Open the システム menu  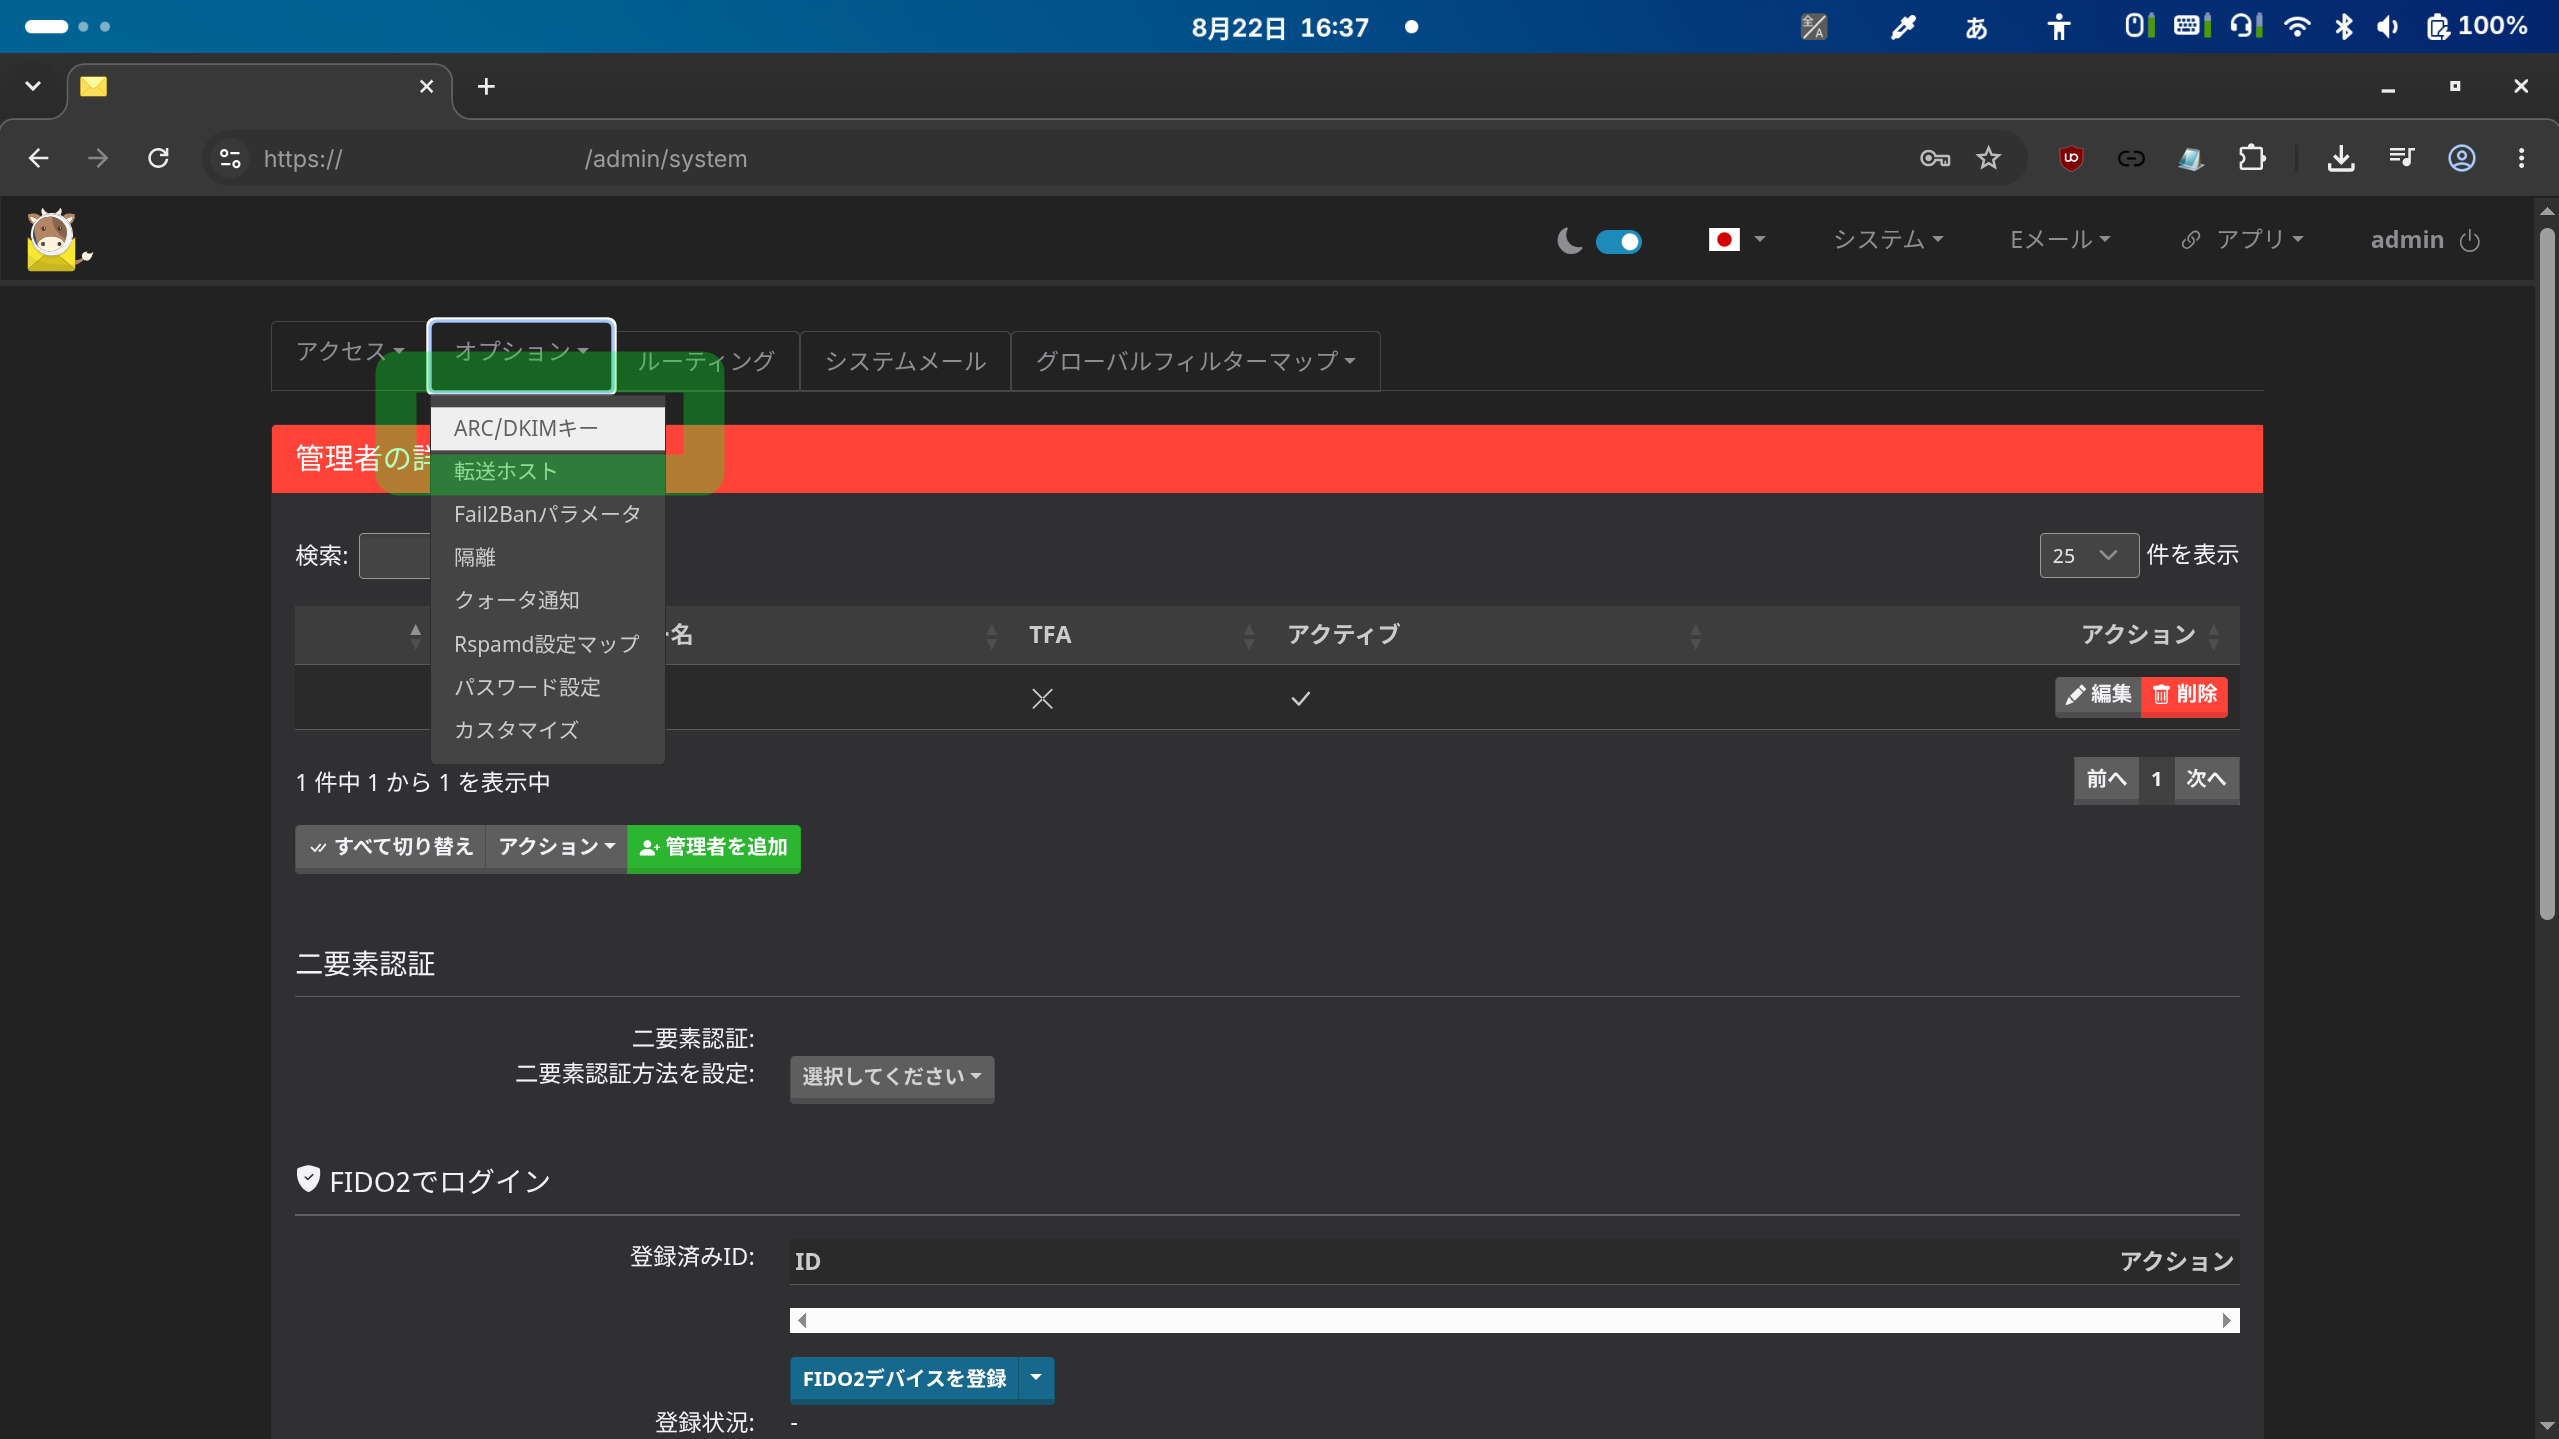[1888, 240]
